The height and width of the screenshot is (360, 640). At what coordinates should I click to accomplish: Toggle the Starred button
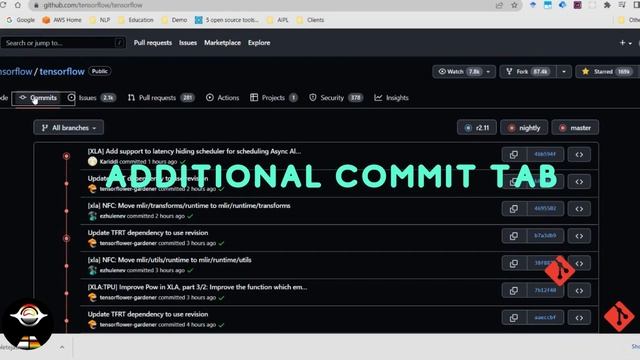point(607,71)
